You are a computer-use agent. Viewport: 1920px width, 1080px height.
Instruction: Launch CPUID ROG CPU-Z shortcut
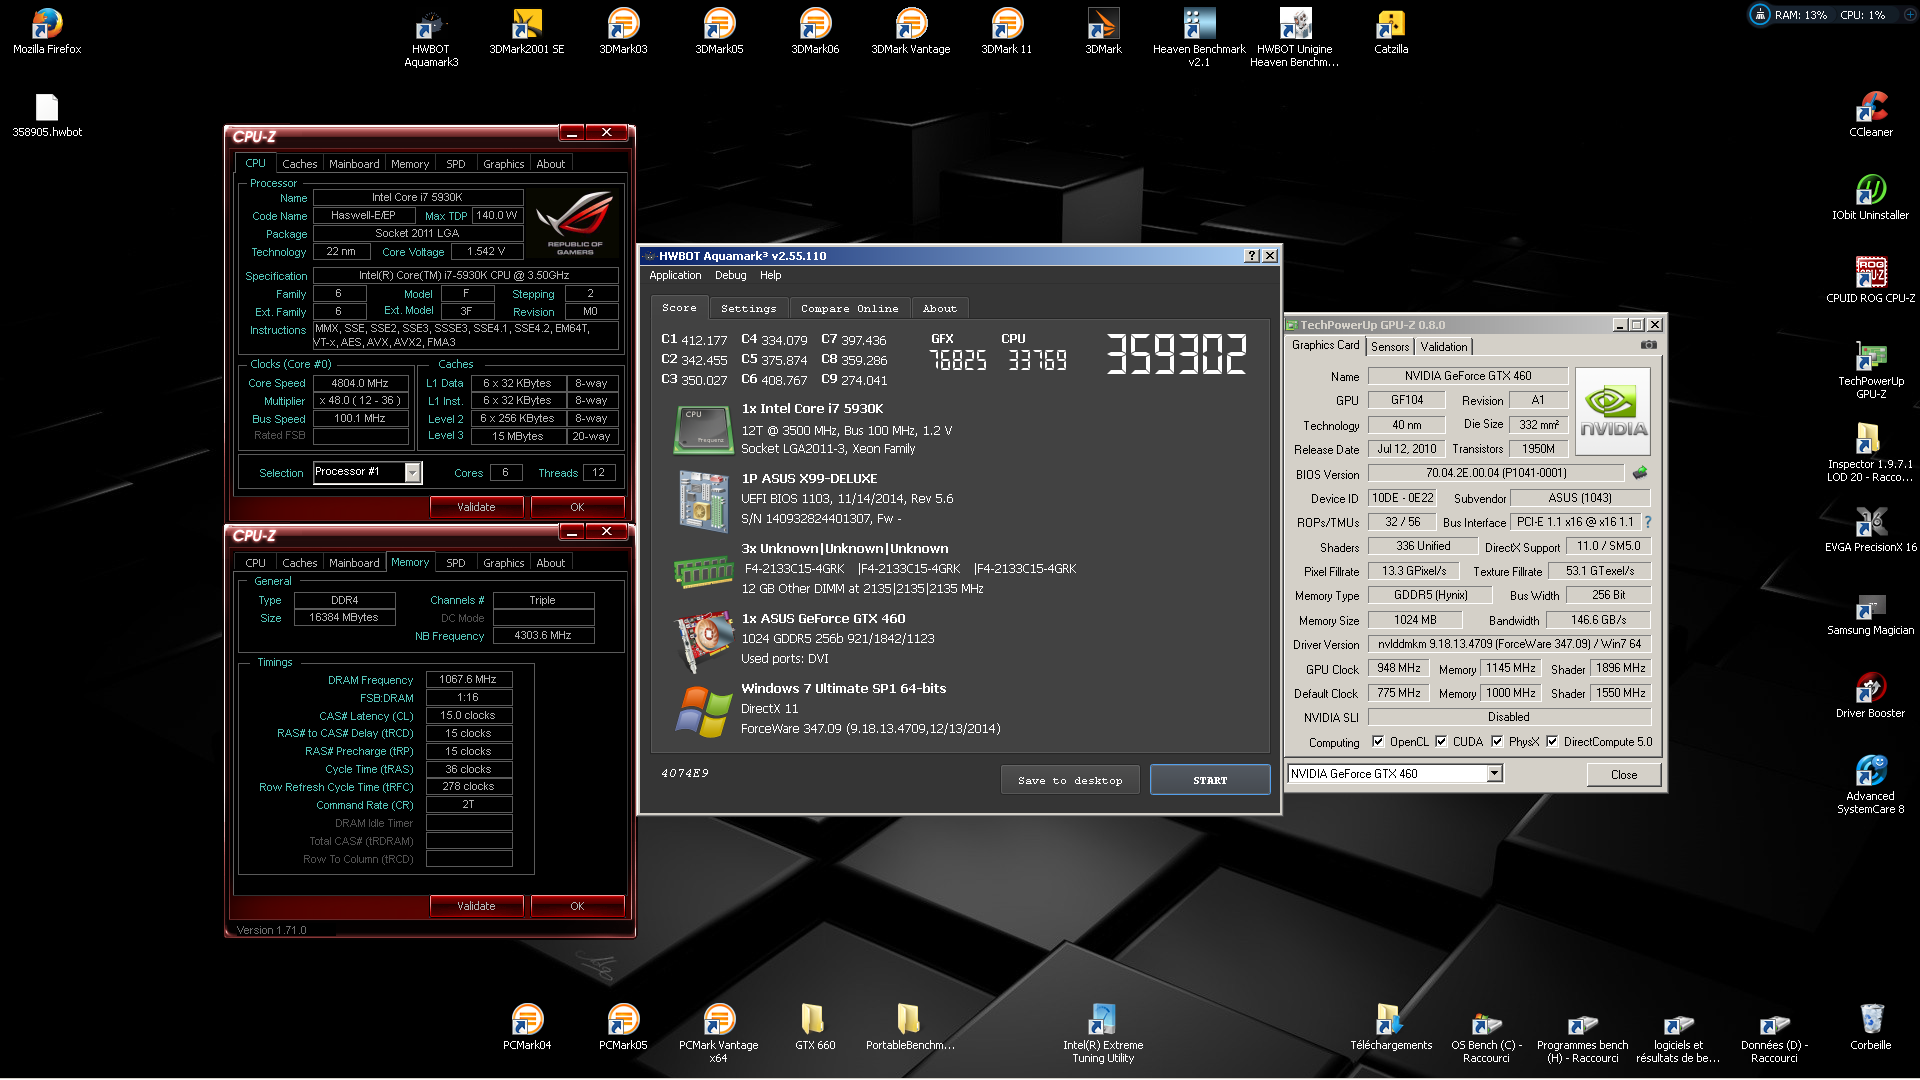1871,280
